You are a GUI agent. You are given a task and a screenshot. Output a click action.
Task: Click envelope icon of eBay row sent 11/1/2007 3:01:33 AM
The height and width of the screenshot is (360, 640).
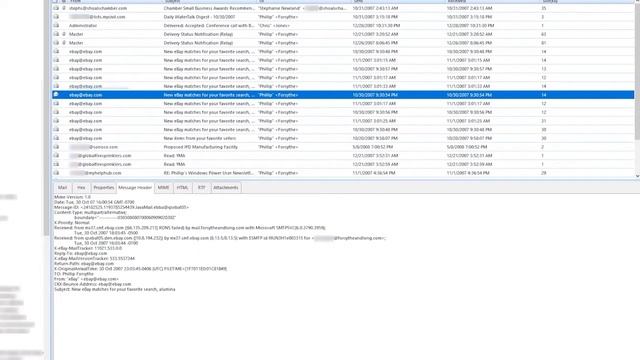coord(56,86)
